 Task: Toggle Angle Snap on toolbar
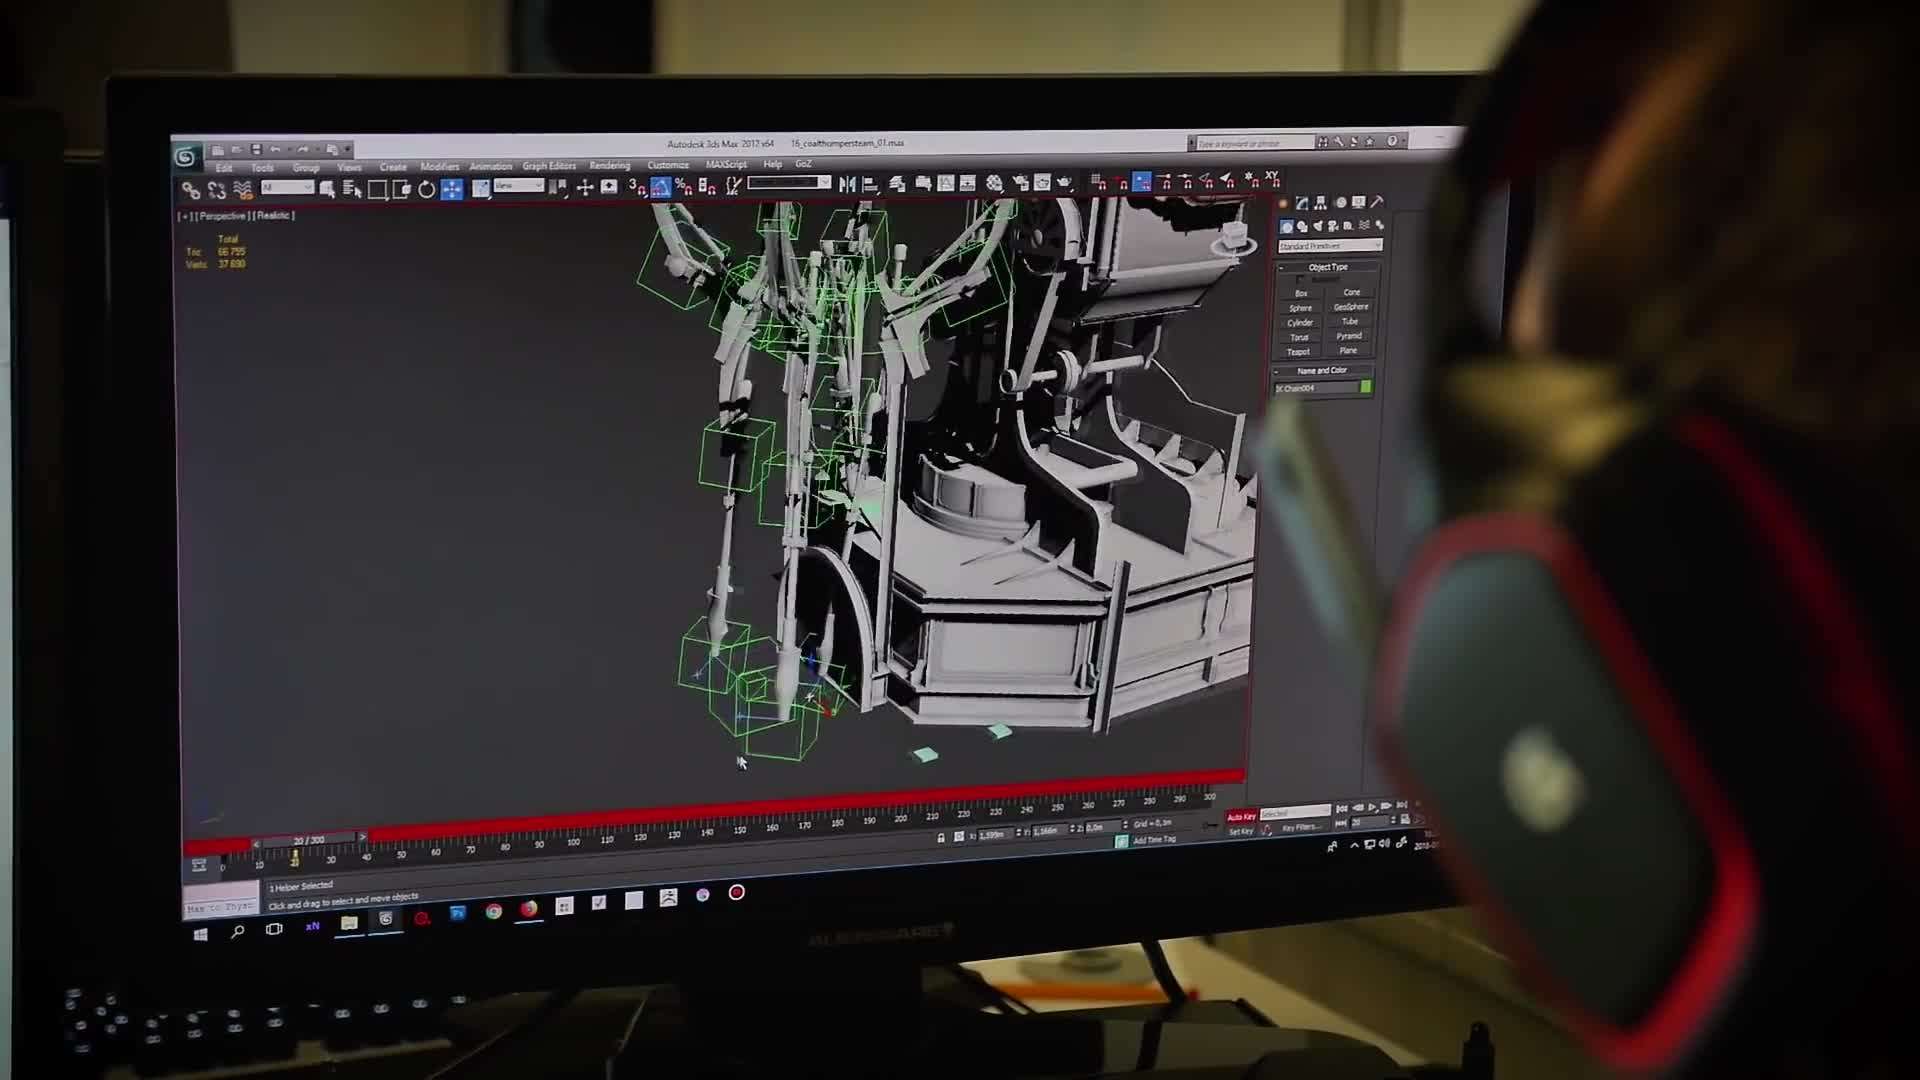point(661,186)
